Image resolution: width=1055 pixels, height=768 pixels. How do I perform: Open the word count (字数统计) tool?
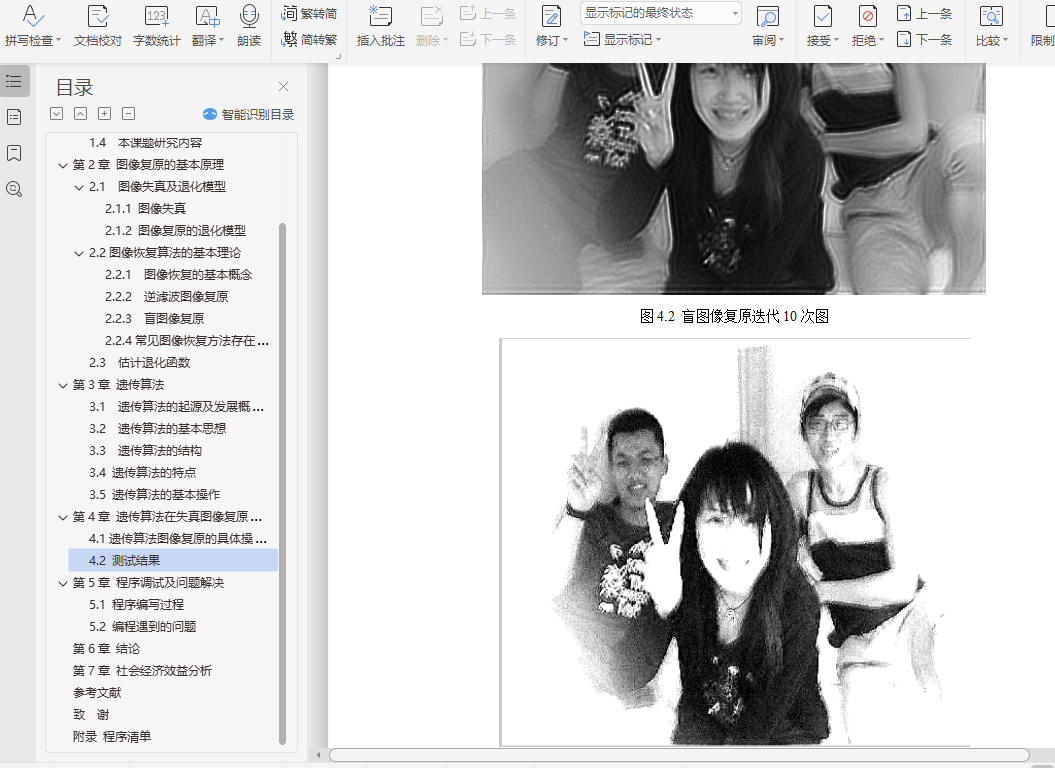156,18
